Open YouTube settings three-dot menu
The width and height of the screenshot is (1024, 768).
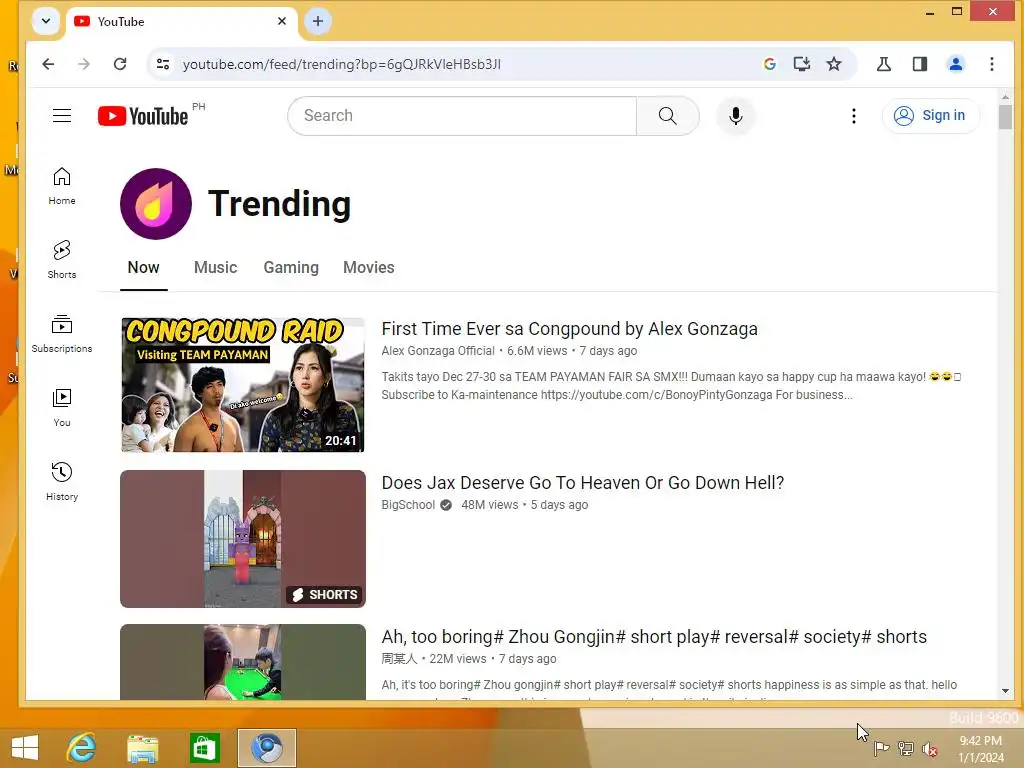pos(854,116)
